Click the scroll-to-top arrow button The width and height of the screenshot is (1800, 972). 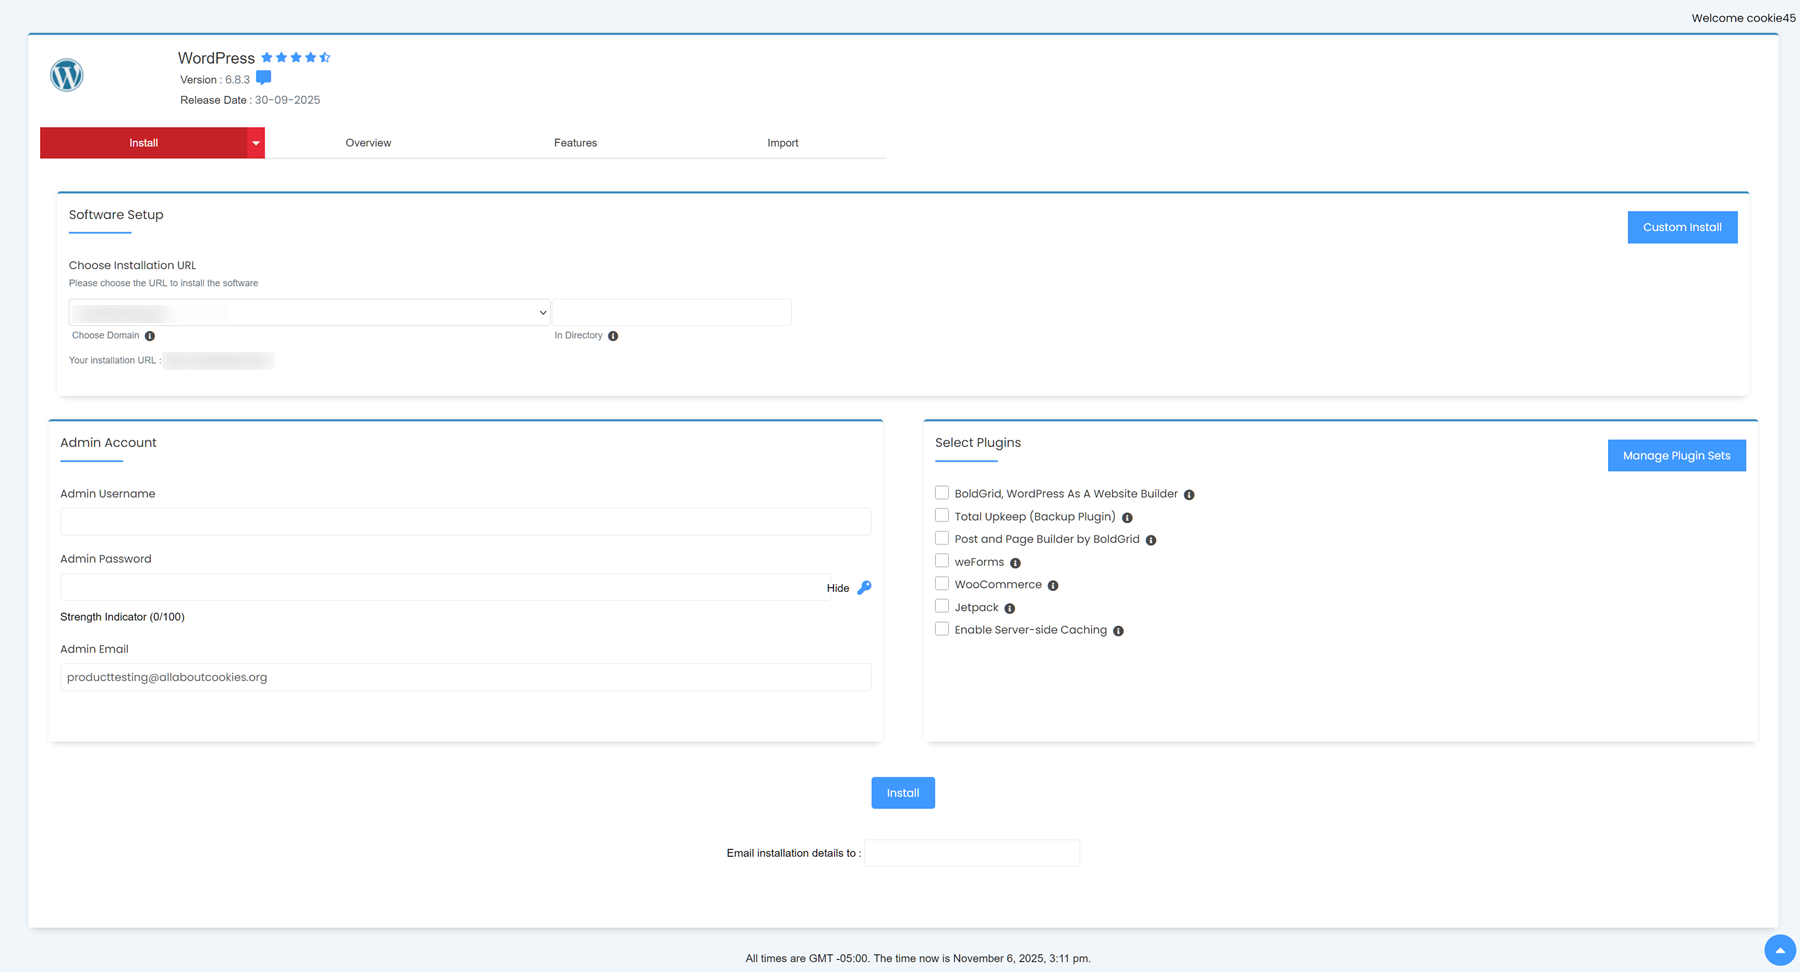click(1779, 950)
